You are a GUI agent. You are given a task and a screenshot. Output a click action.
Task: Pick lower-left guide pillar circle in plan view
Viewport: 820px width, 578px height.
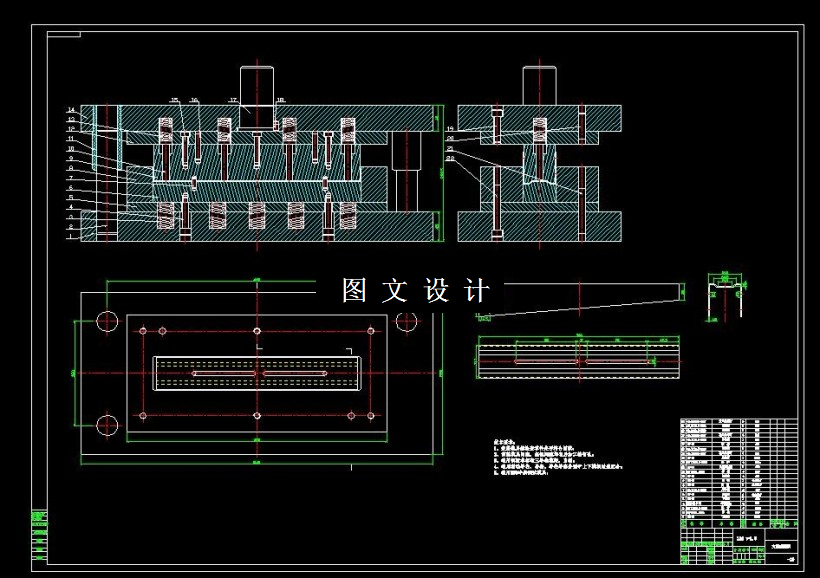point(107,425)
